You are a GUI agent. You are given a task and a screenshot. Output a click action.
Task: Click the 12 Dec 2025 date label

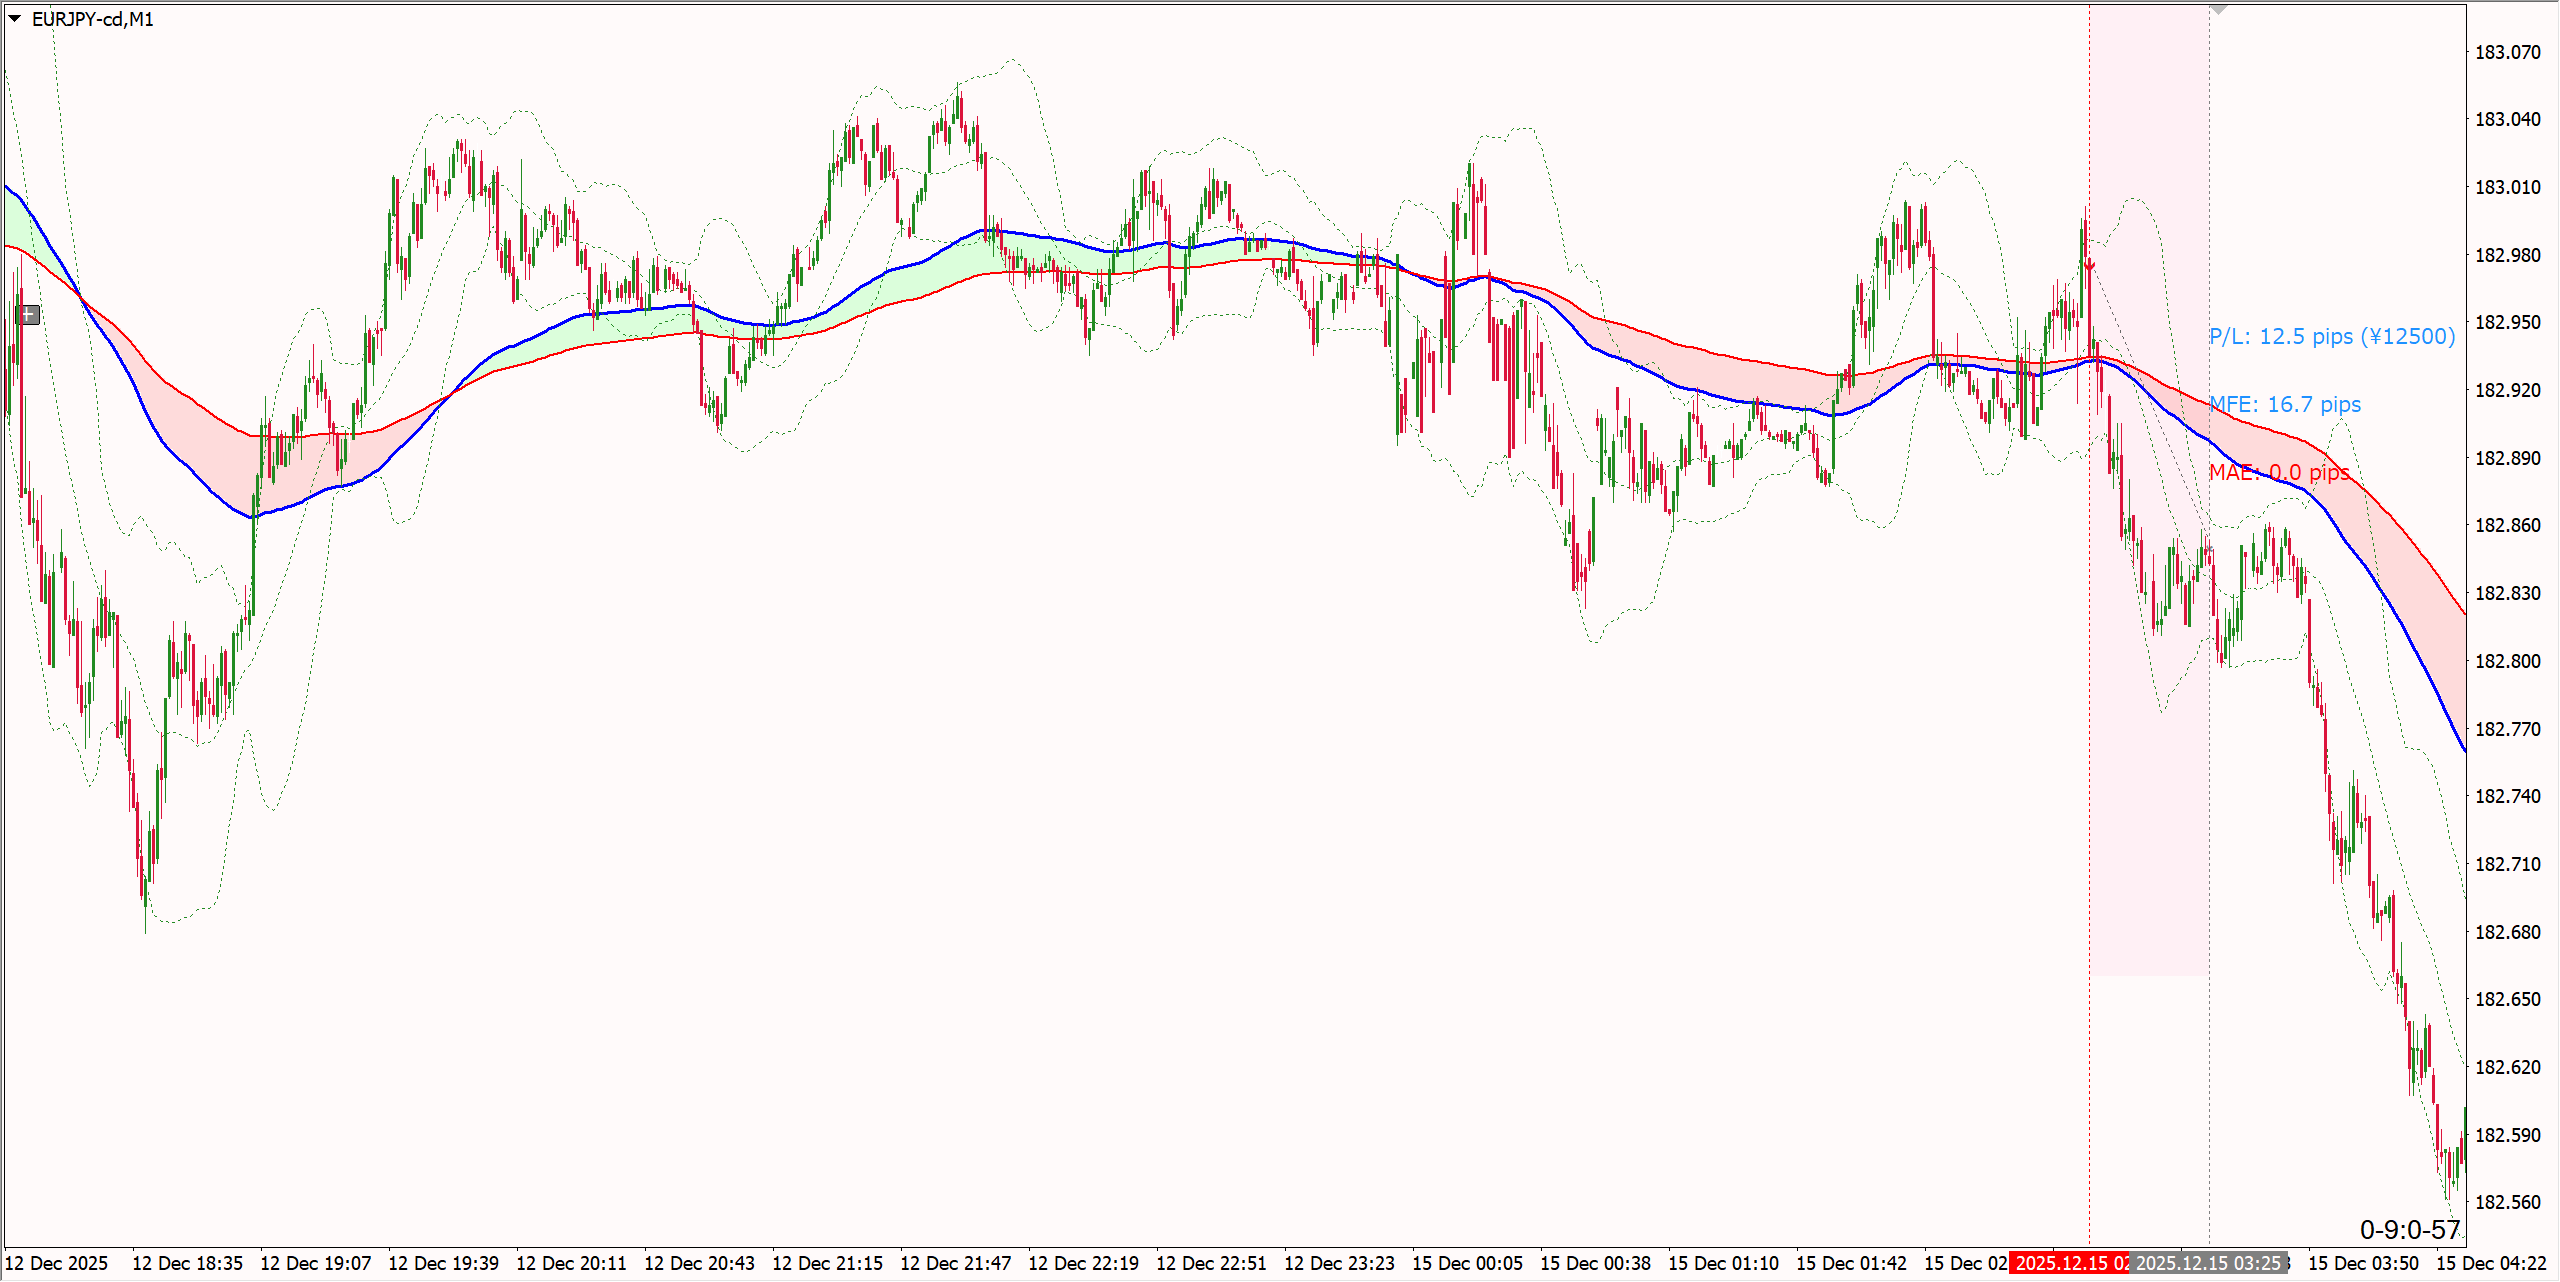click(56, 1263)
